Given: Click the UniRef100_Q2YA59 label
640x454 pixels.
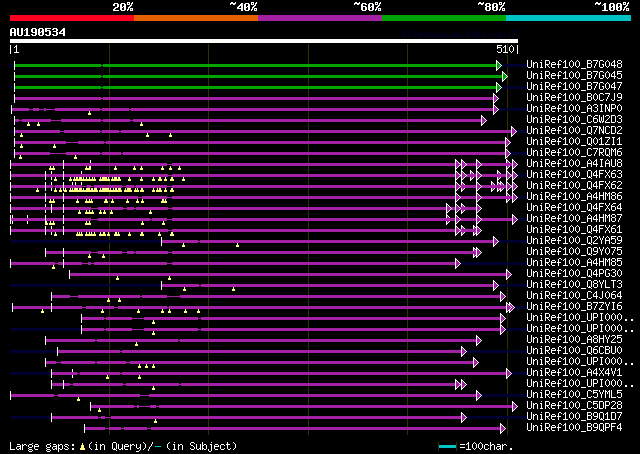Looking at the screenshot, I should coord(574,241).
